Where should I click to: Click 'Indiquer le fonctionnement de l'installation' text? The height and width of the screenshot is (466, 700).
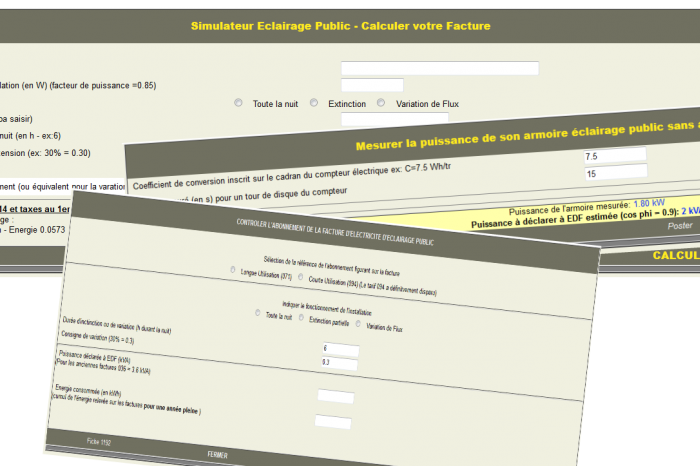(x=327, y=308)
